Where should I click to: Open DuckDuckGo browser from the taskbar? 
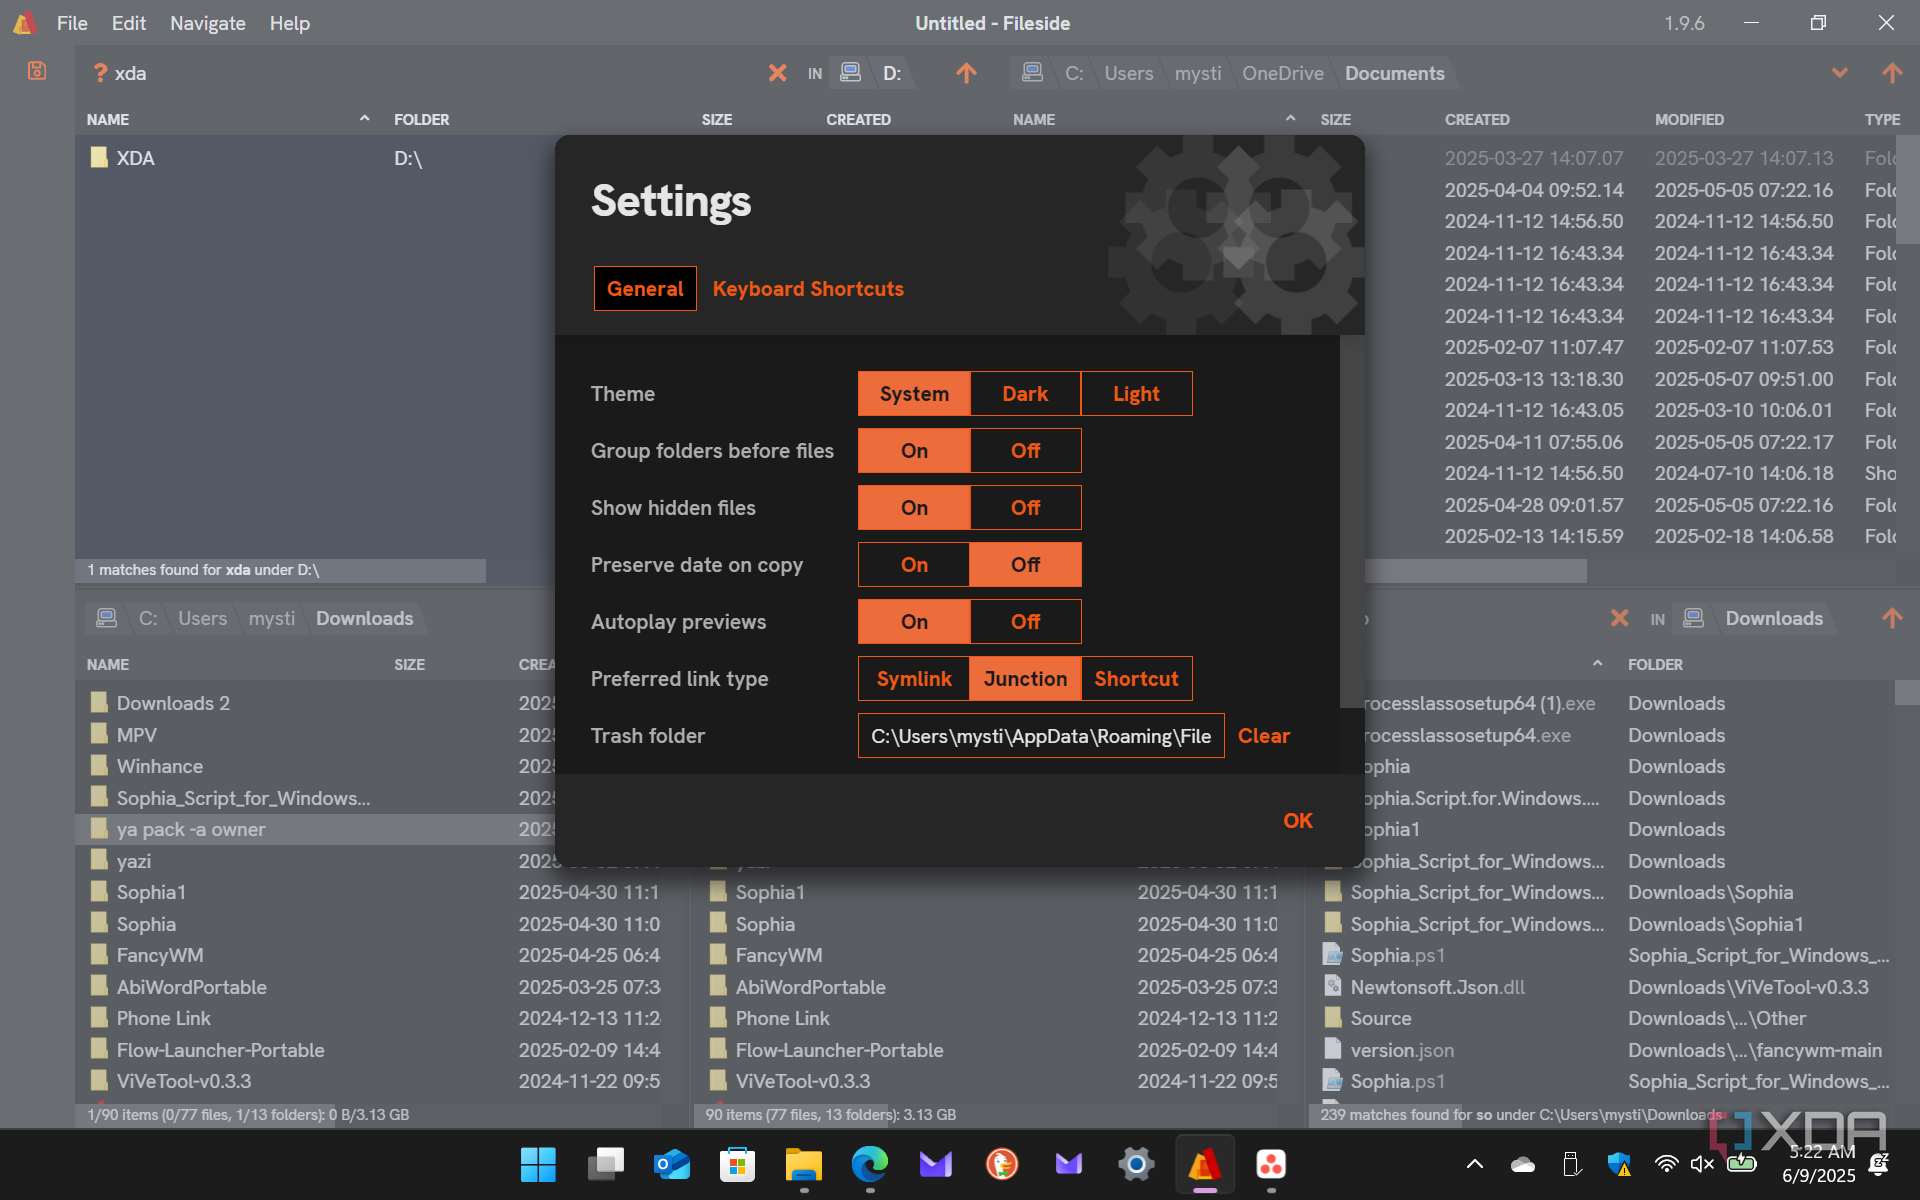tap(1002, 1164)
